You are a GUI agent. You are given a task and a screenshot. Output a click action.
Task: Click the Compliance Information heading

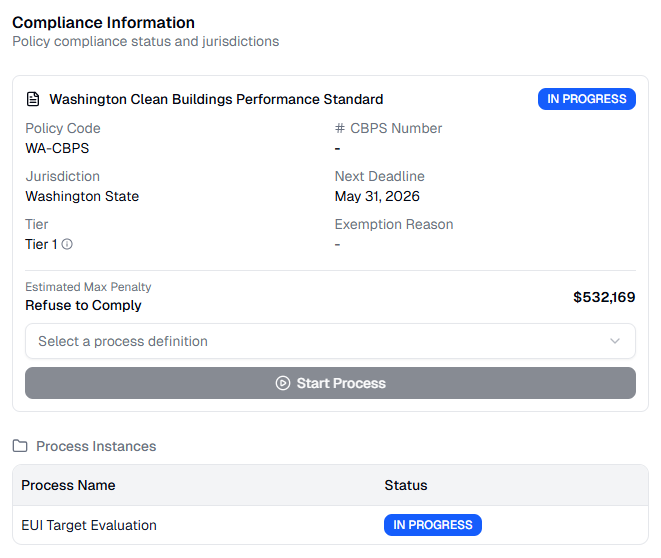(x=103, y=22)
